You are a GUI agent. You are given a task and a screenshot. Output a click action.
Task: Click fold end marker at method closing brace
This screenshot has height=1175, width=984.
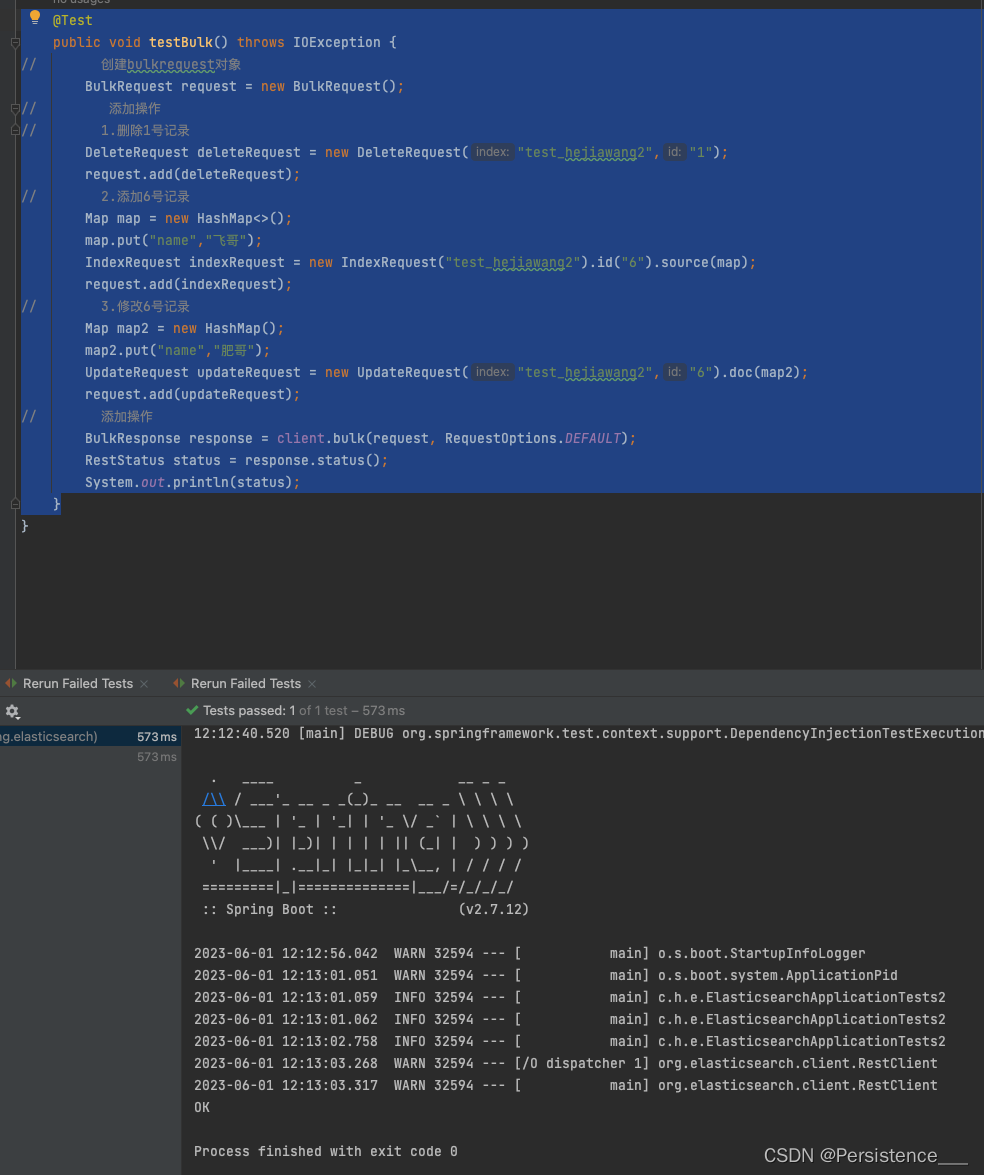tap(15, 504)
